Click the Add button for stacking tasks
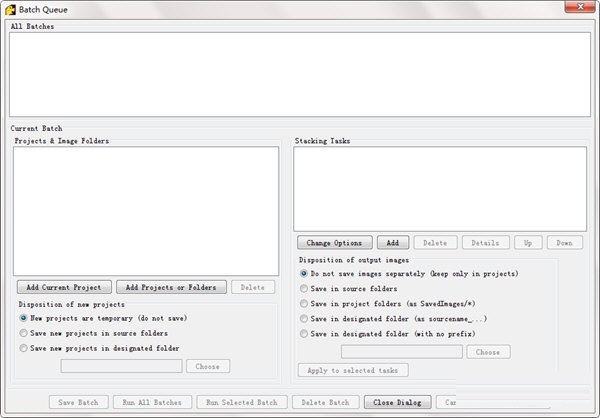Viewport: 600px width, 418px height. [393, 243]
